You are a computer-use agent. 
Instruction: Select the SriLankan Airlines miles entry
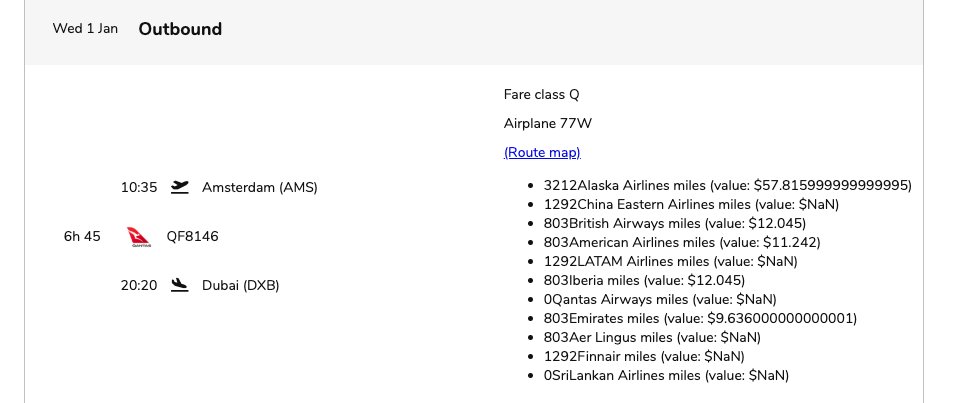[666, 376]
